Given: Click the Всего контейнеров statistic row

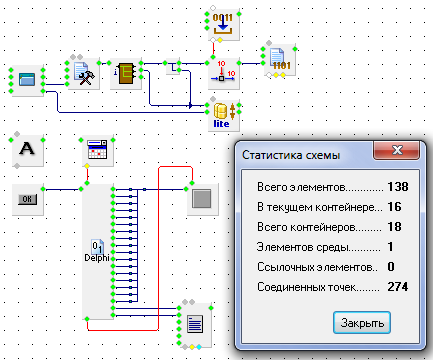Looking at the screenshot, I should point(329,227).
